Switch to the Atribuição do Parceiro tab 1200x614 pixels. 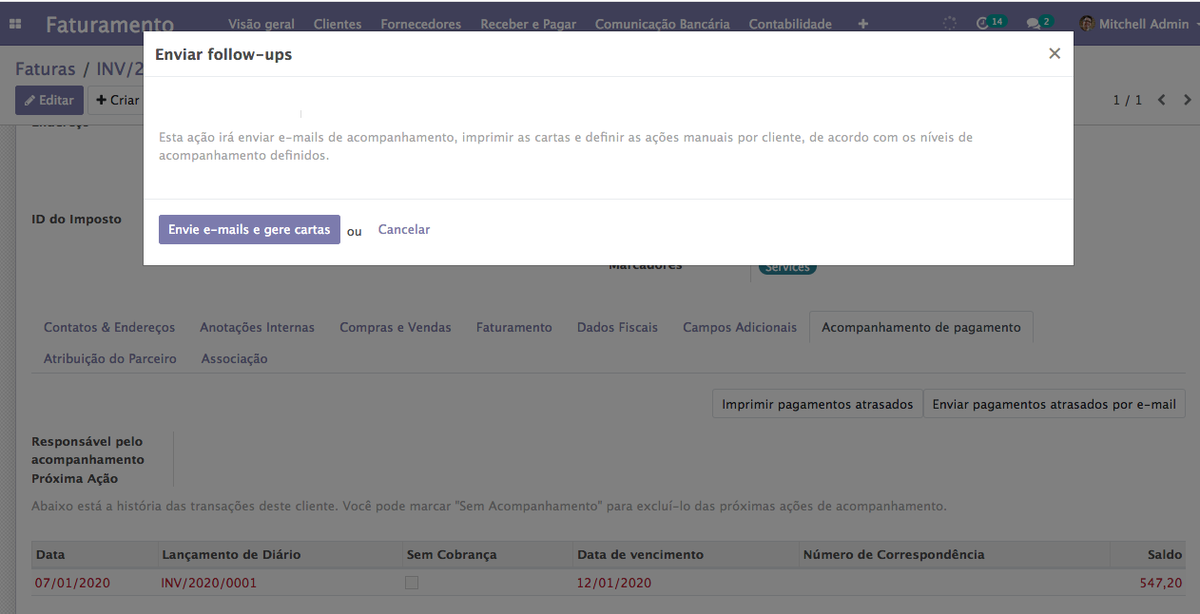coord(110,358)
